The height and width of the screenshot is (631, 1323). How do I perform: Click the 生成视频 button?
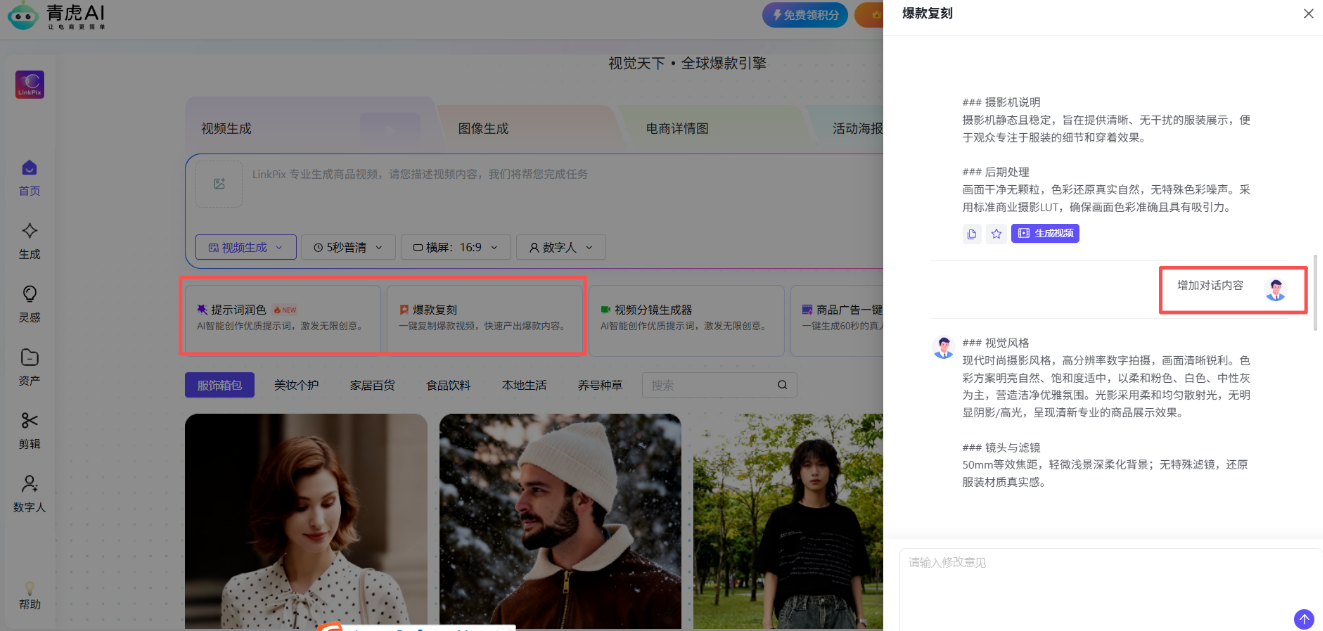pyautogui.click(x=1045, y=233)
